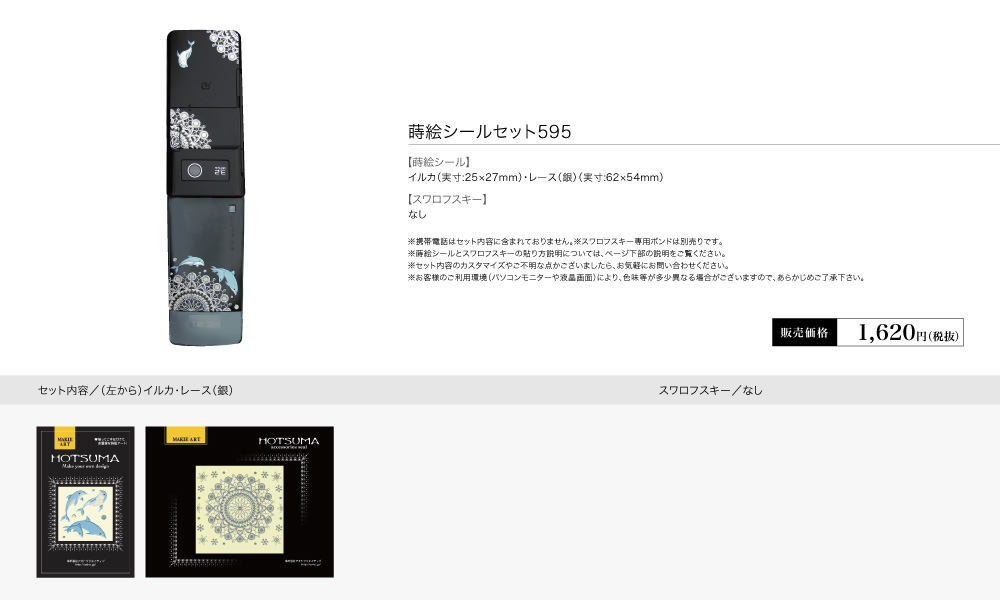Open the lace seal package thumbnail
Viewport: 1000px width, 600px height.
coord(240,502)
